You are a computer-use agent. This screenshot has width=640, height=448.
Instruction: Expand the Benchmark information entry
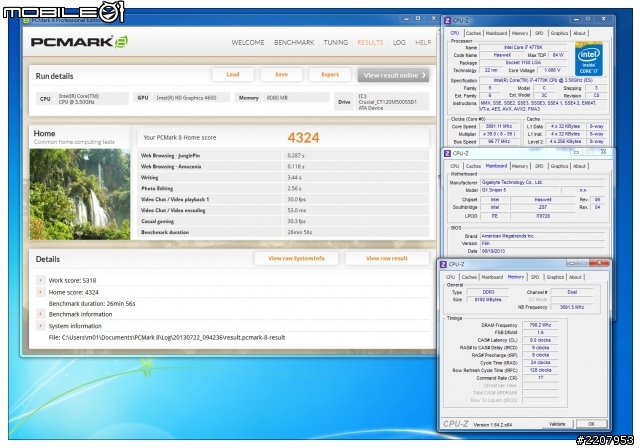40,314
